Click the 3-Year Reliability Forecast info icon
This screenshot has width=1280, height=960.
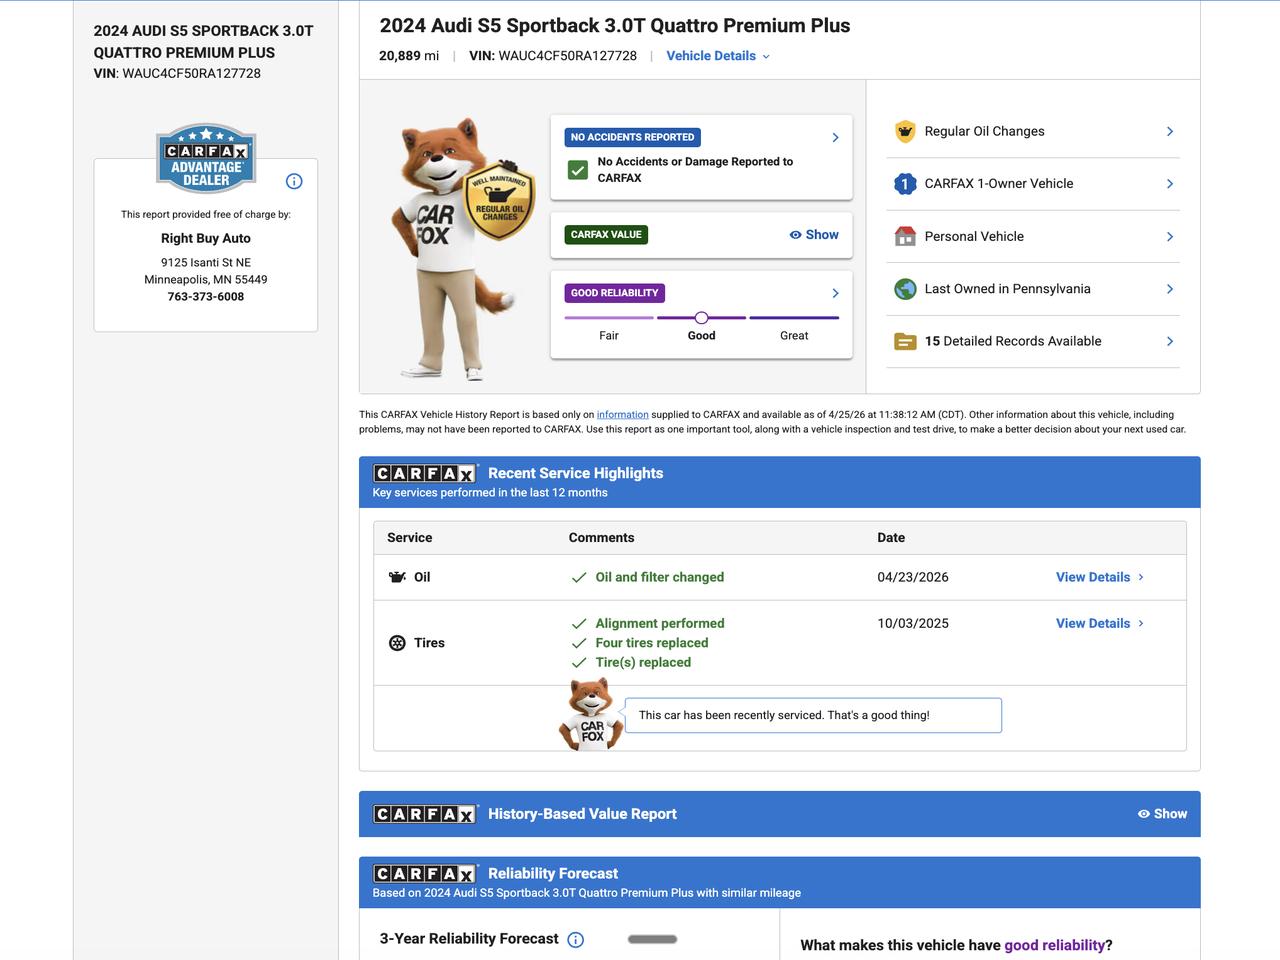[576, 939]
